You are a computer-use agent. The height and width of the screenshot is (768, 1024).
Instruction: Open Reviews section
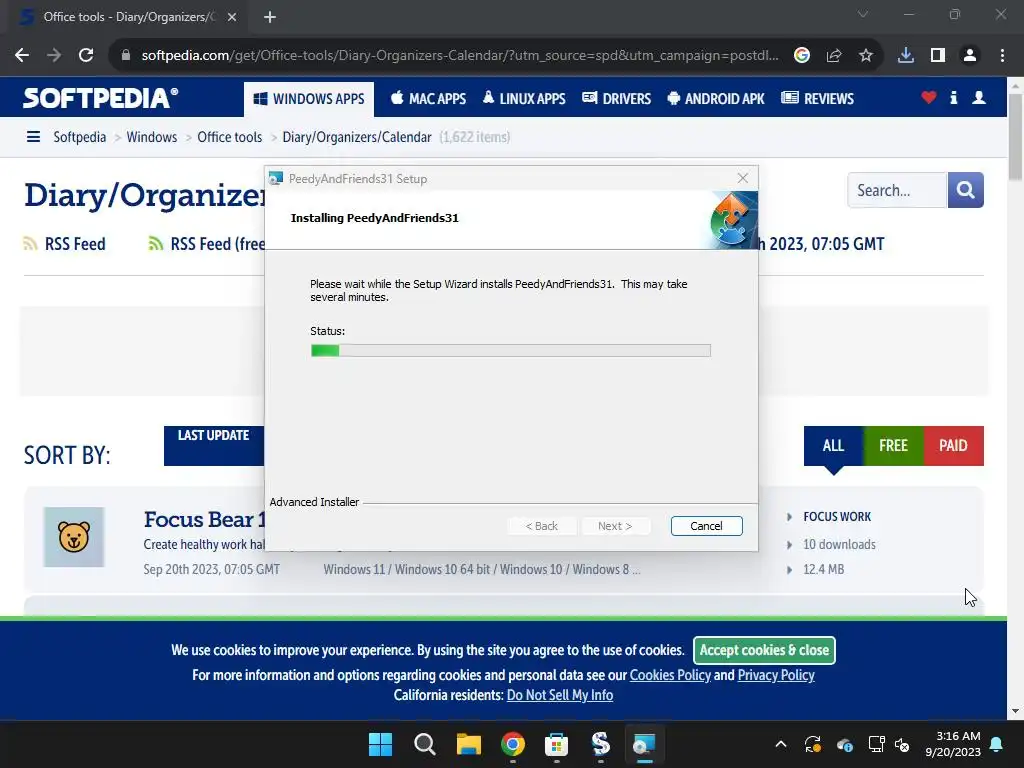click(x=818, y=99)
